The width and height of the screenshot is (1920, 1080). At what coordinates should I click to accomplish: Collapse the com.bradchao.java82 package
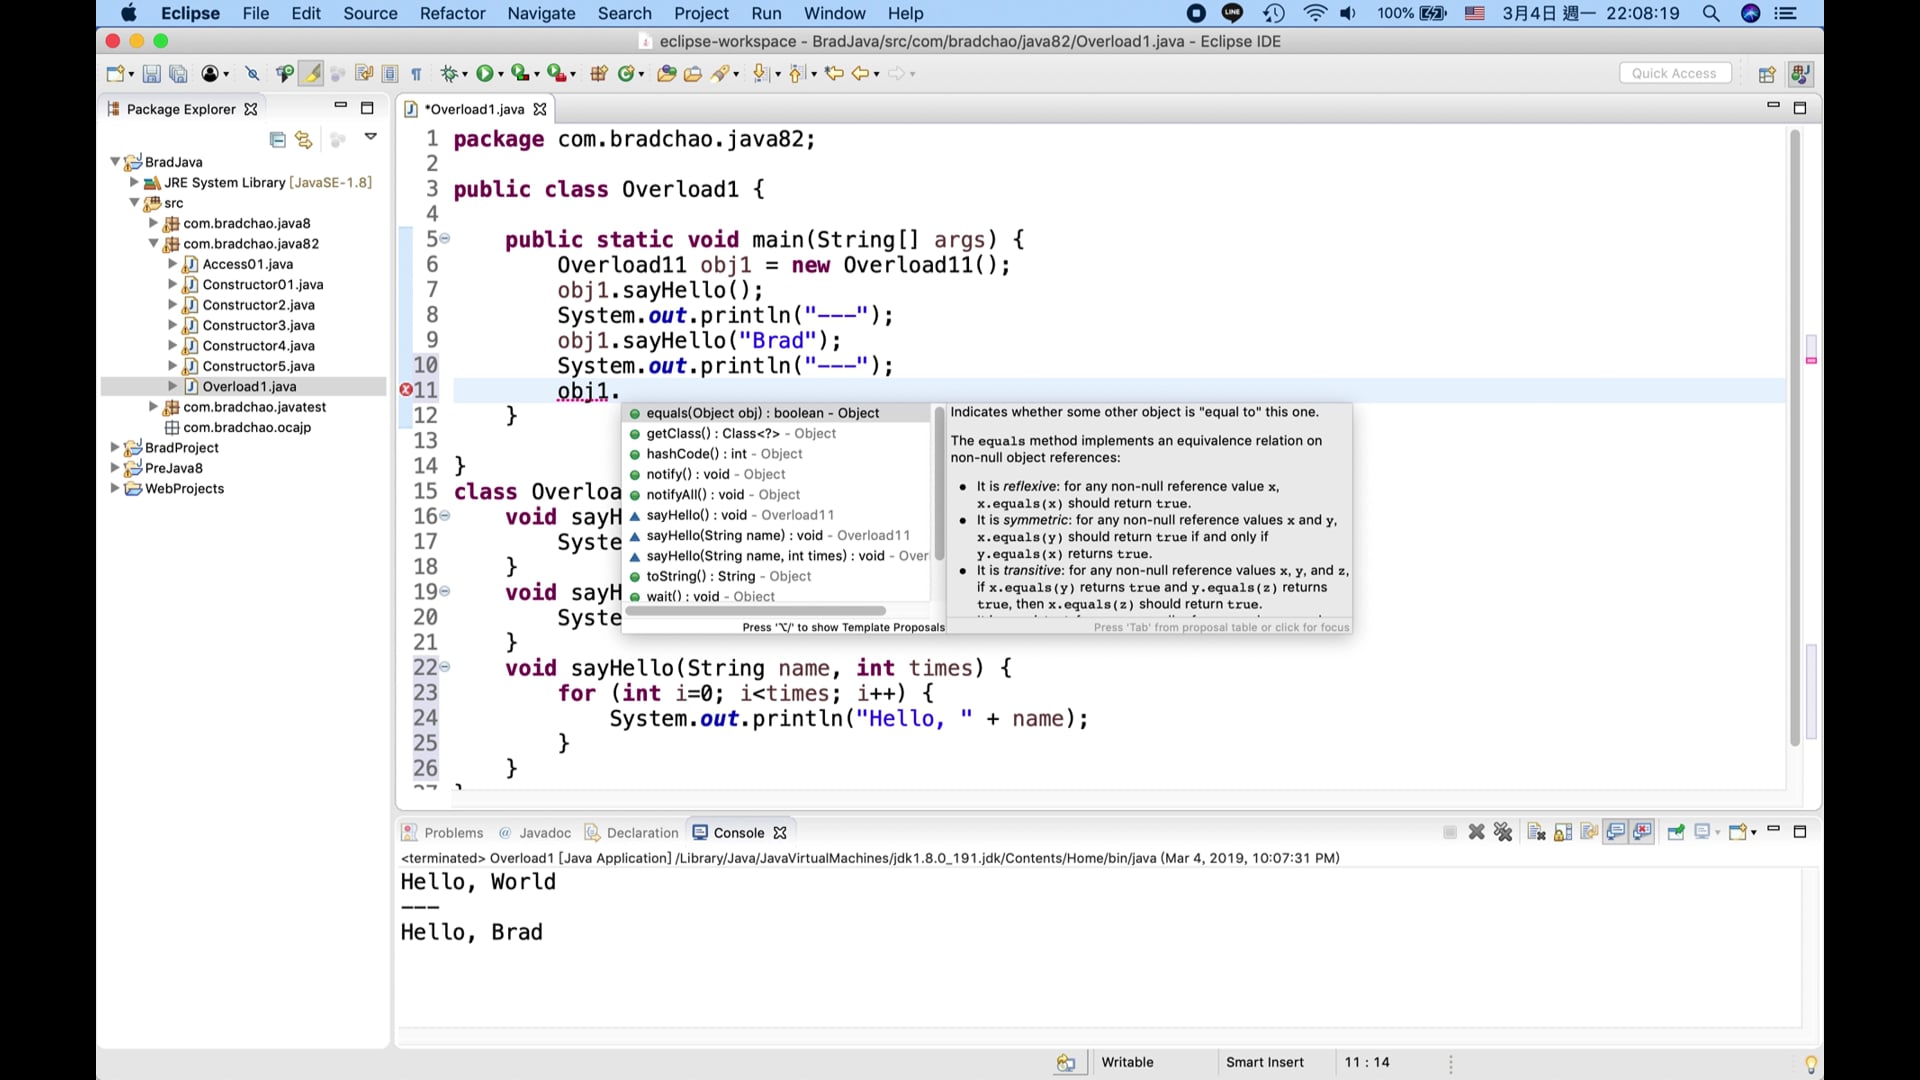click(x=153, y=244)
